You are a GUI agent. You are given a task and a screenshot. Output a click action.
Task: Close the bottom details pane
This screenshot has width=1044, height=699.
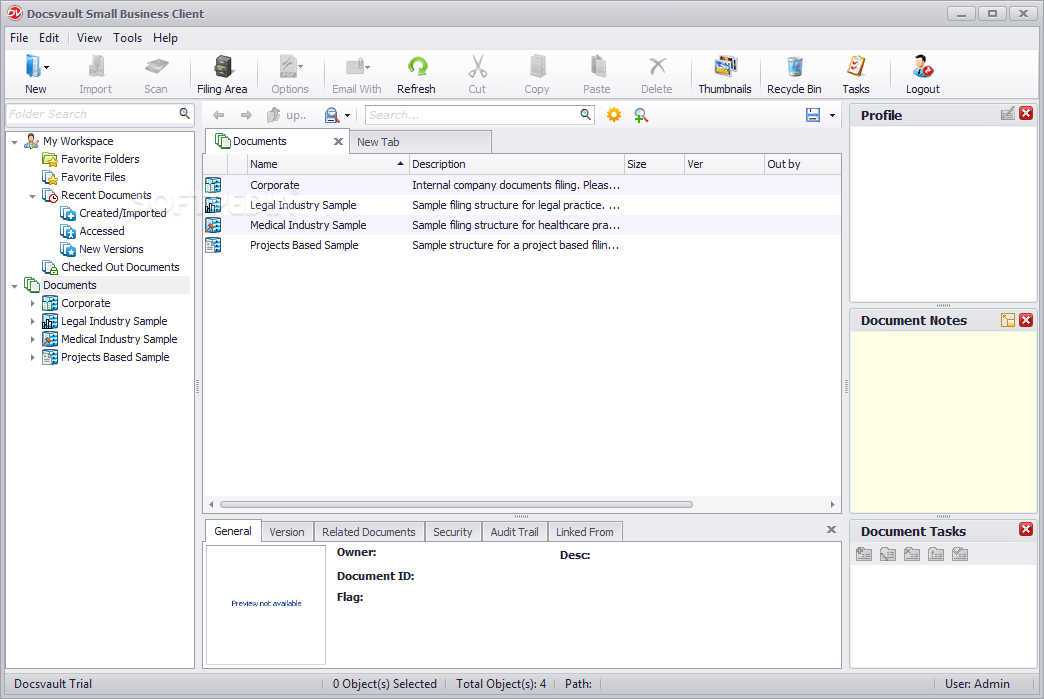pos(831,530)
